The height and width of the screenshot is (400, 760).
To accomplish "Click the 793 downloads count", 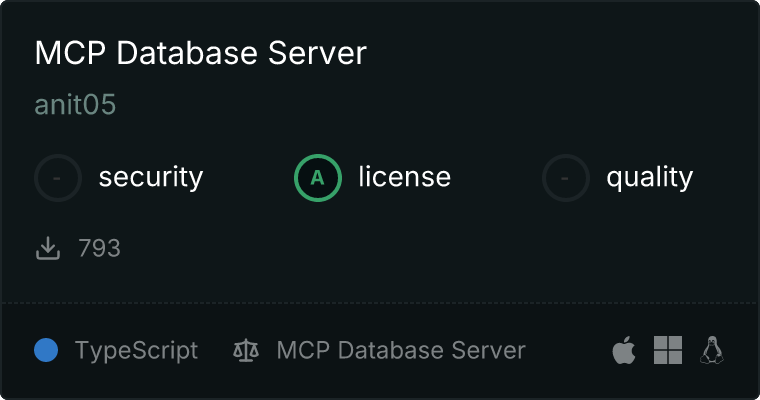I will pos(99,248).
